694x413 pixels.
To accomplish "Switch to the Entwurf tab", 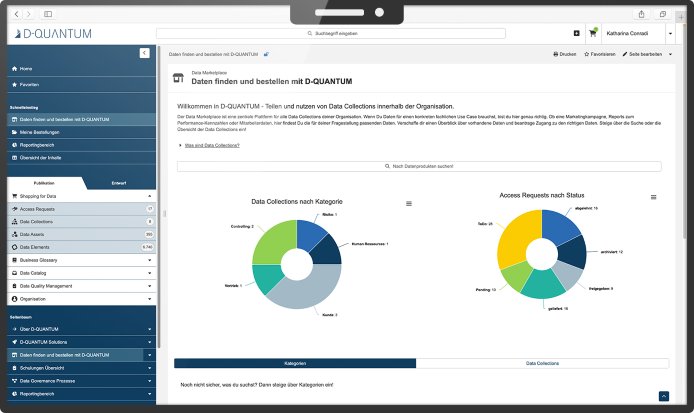I will pos(119,184).
